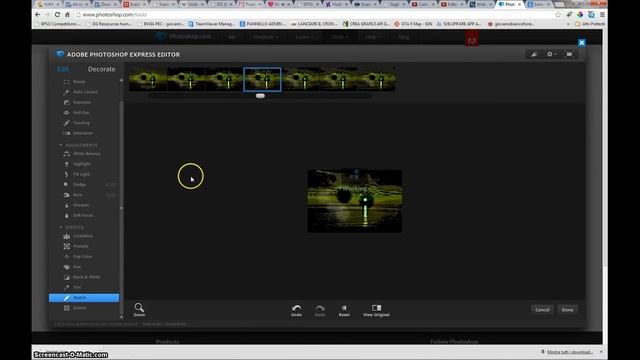Open the Tools dropdown on Photoshop.com nav
Image resolution: width=640 pixels, height=360 pixels.
click(x=340, y=37)
